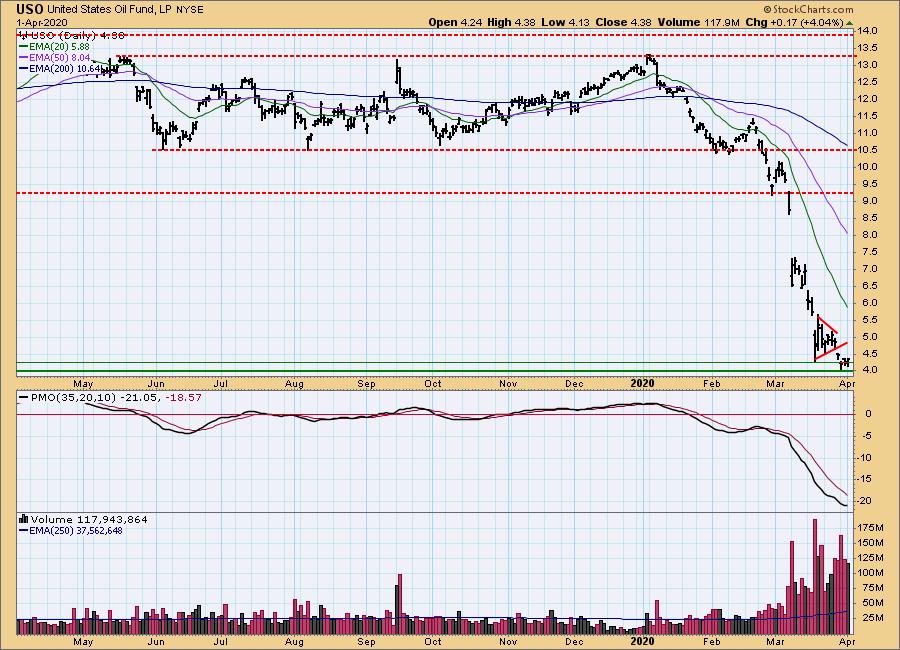
Task: Select the 'Close 4.38' value
Action: click(x=623, y=22)
